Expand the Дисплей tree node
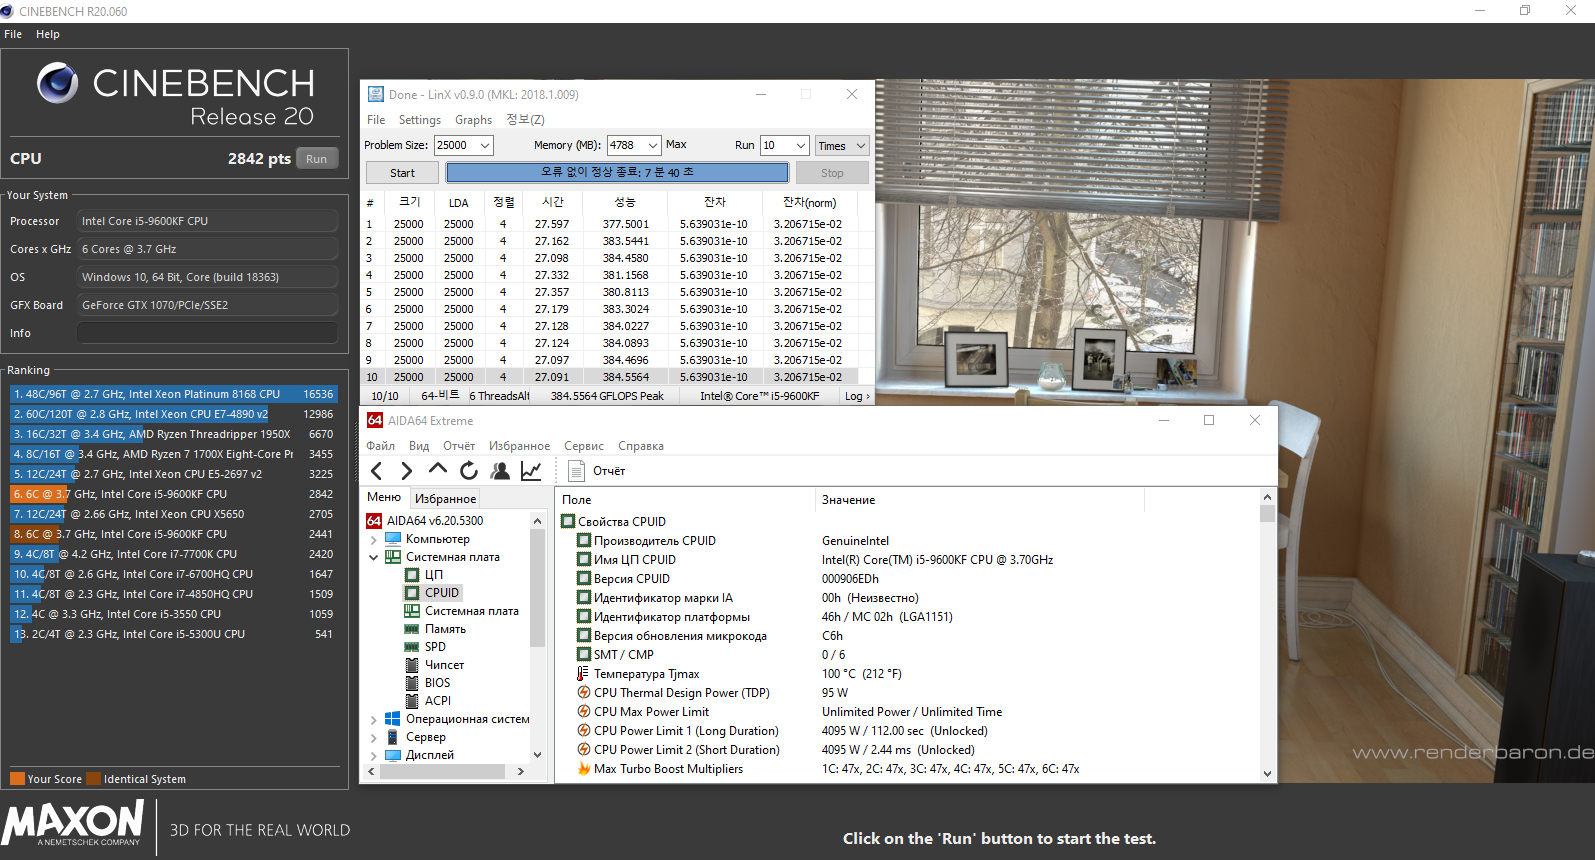The height and width of the screenshot is (860, 1595). pos(374,755)
